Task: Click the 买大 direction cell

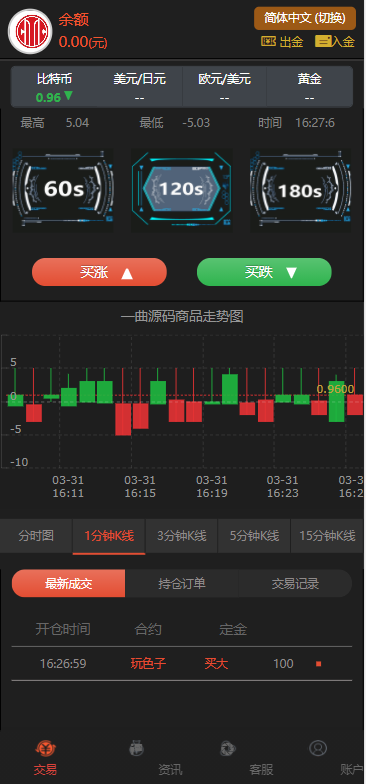Action: pos(216,664)
